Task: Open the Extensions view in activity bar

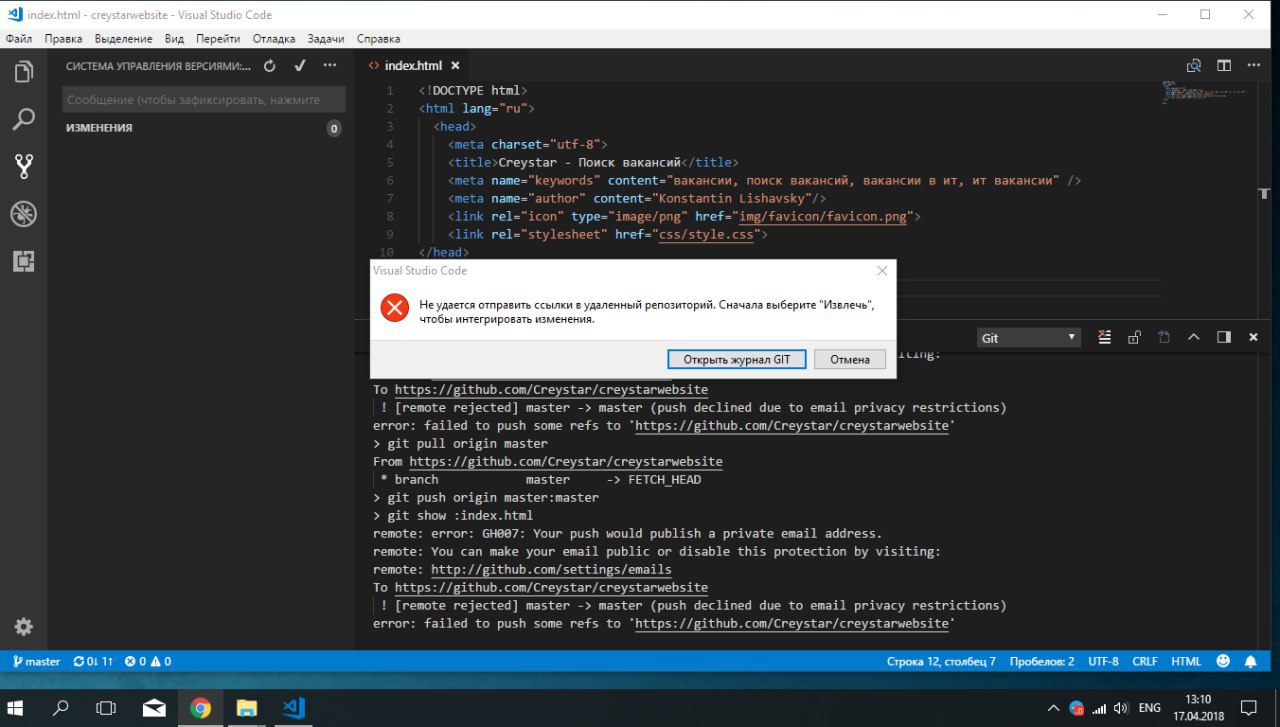Action: tap(23, 260)
